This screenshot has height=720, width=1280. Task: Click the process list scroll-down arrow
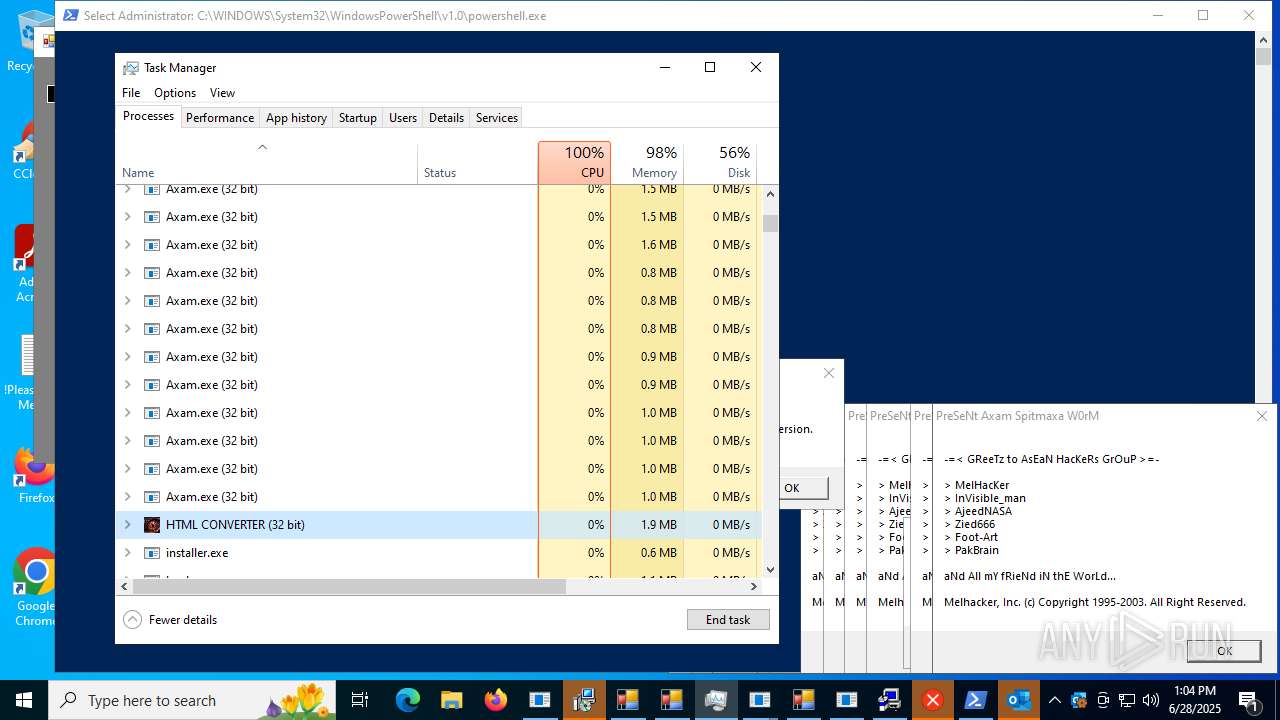(x=770, y=570)
